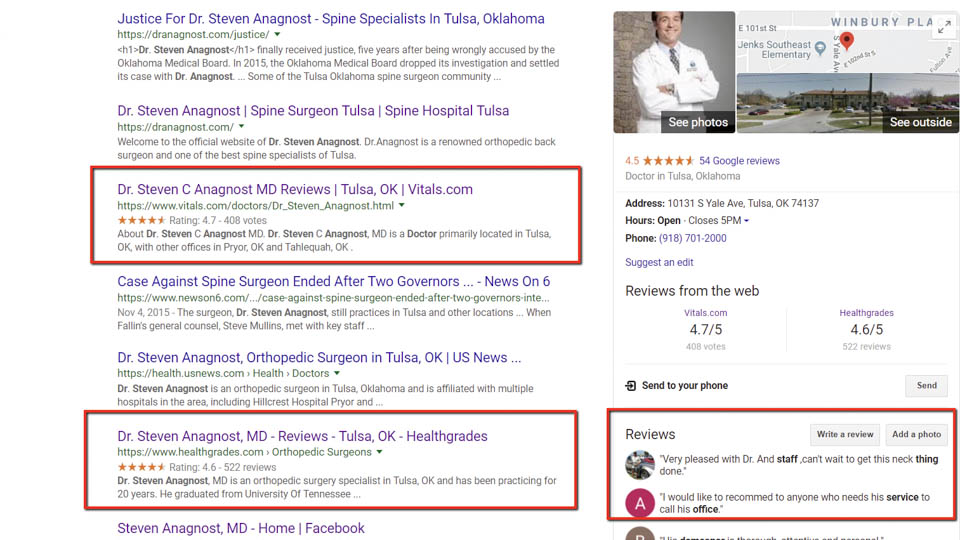Click the Orthopedic Surgeons breadcrumb in Healthgrades URL

click(x=321, y=452)
